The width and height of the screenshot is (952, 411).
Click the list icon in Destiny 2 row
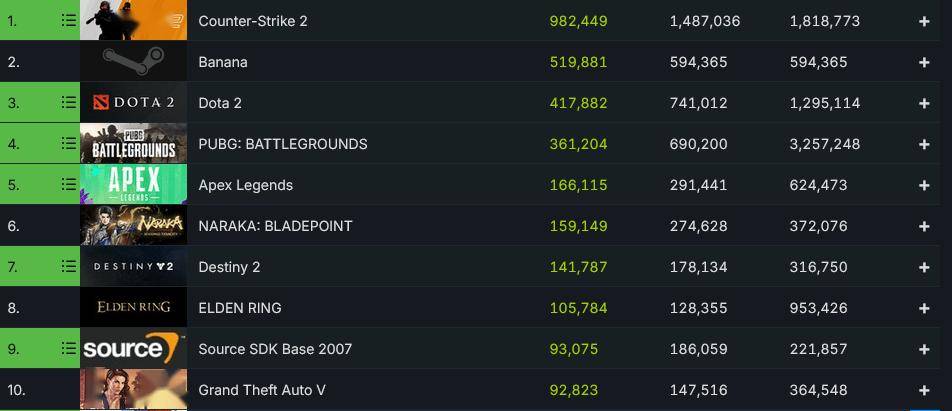pyautogui.click(x=68, y=266)
